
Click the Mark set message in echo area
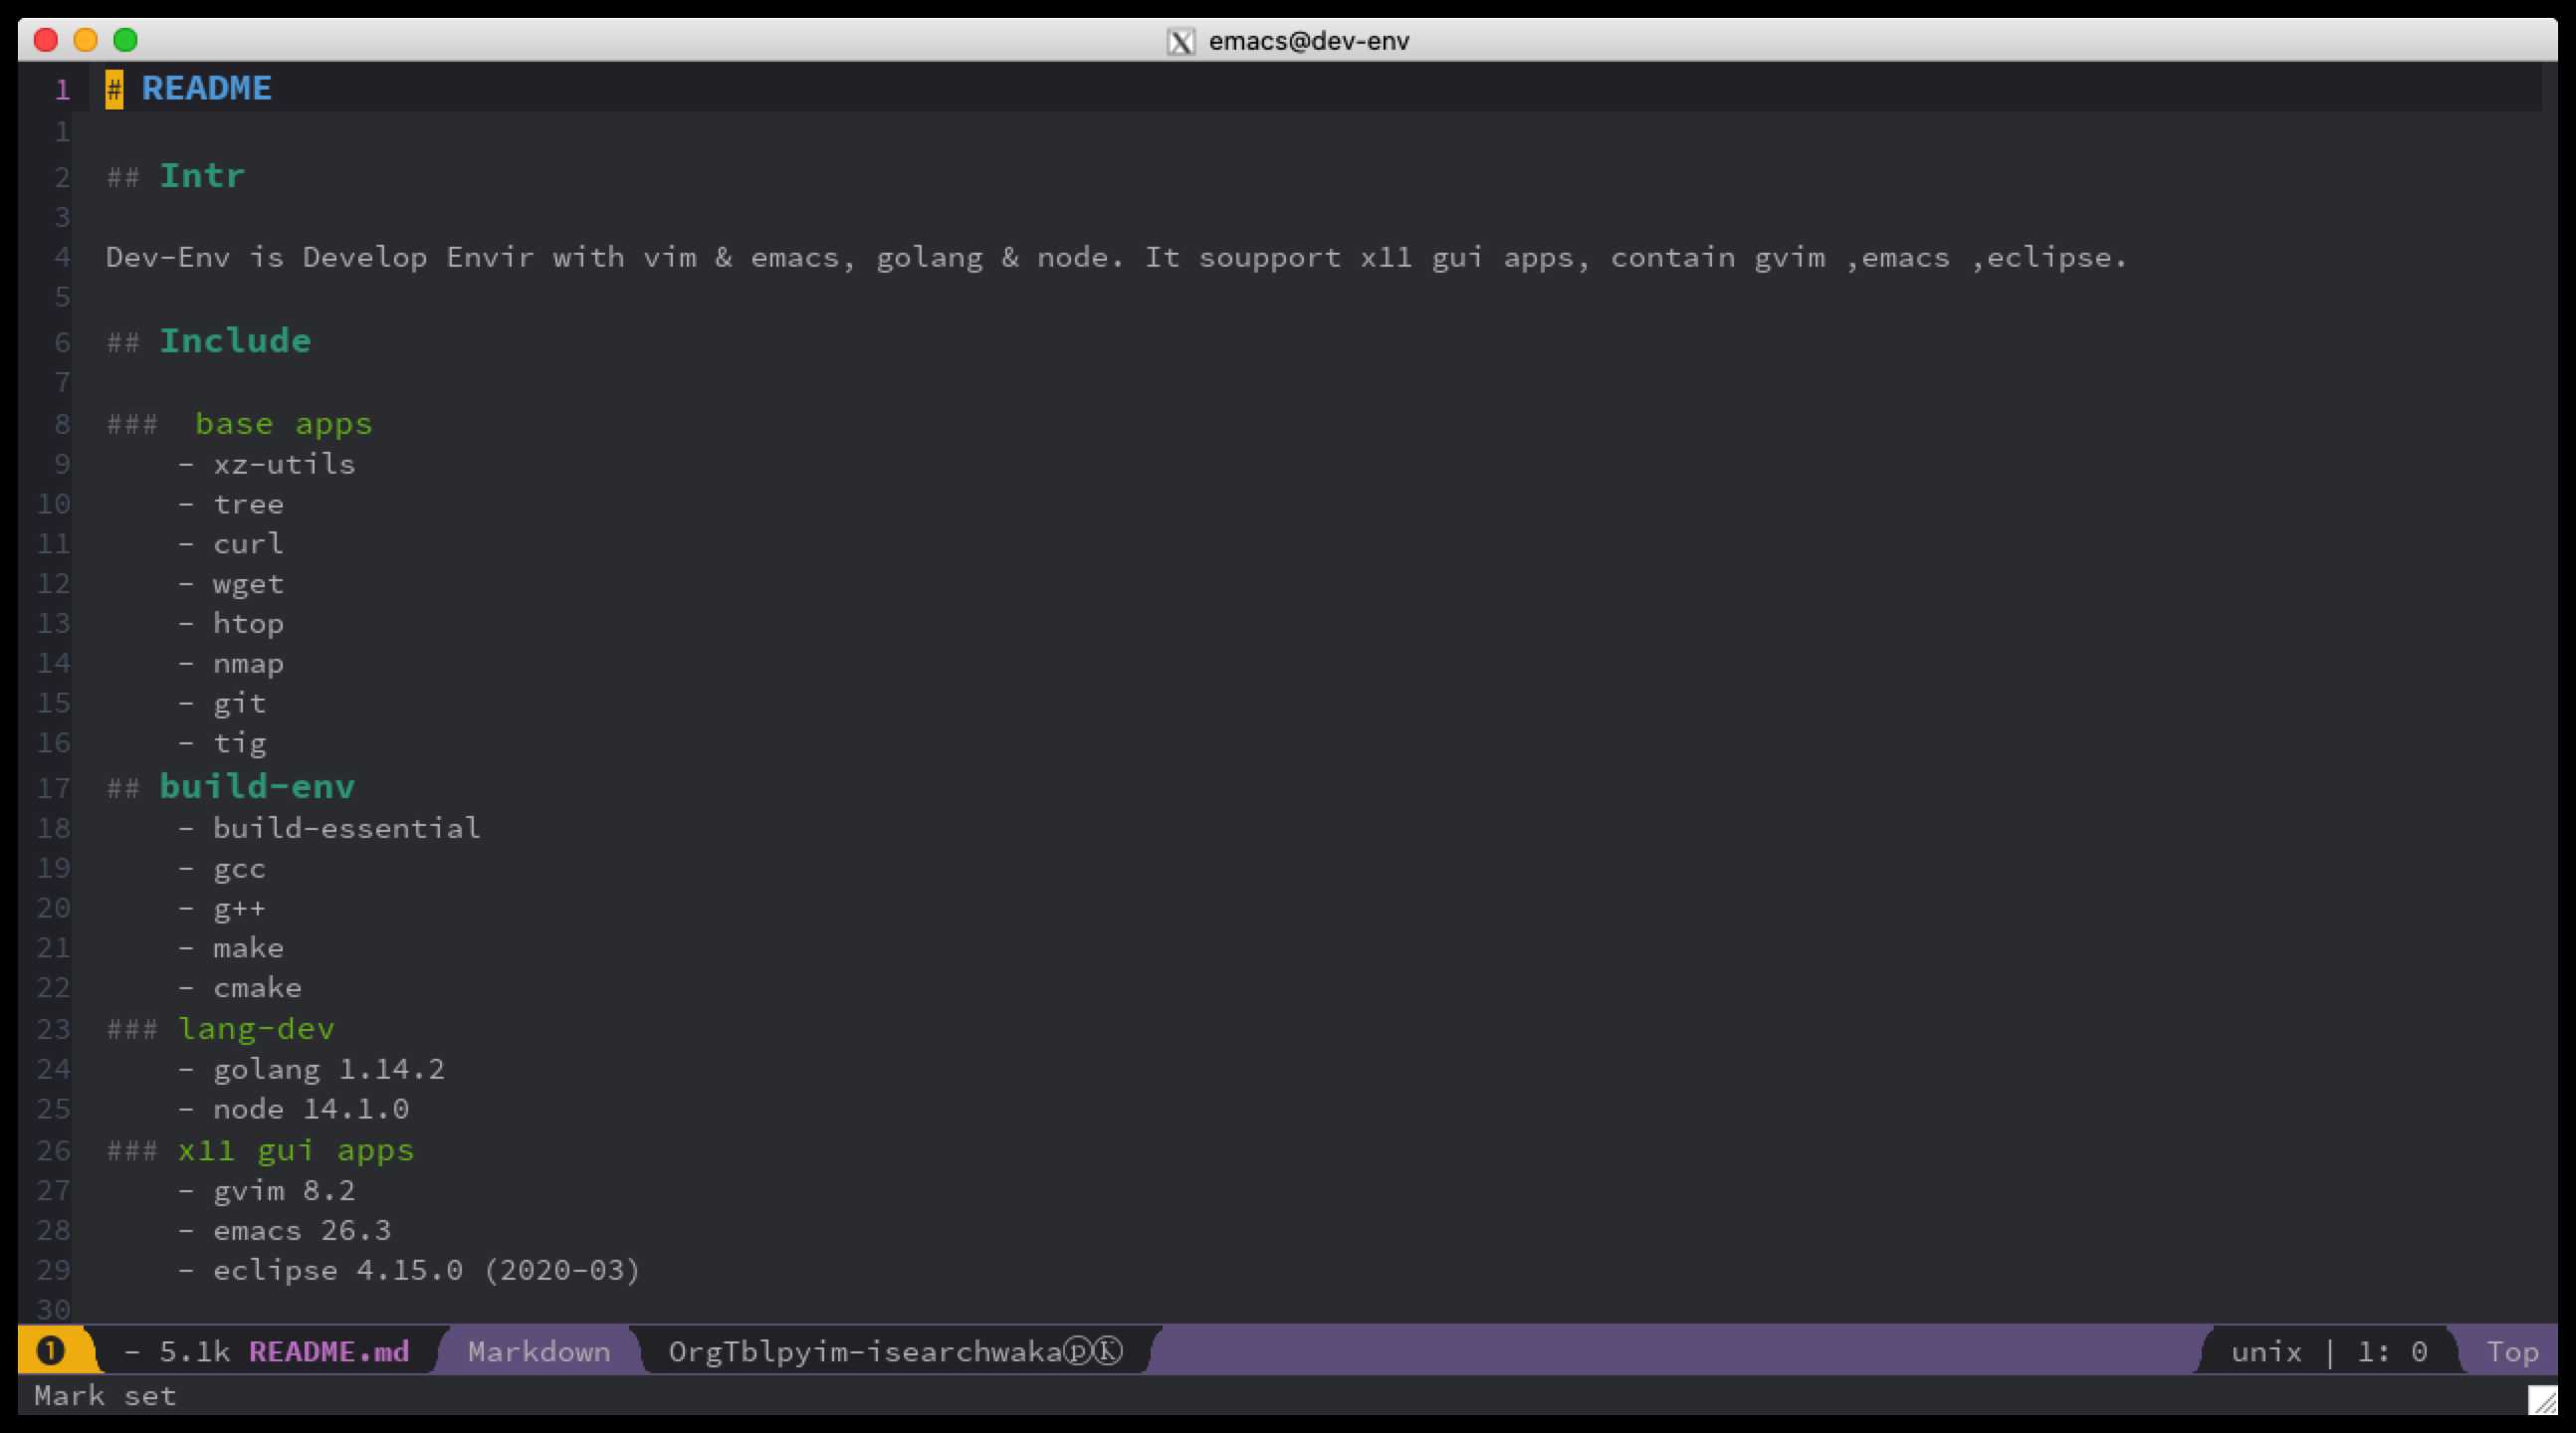pos(105,1395)
